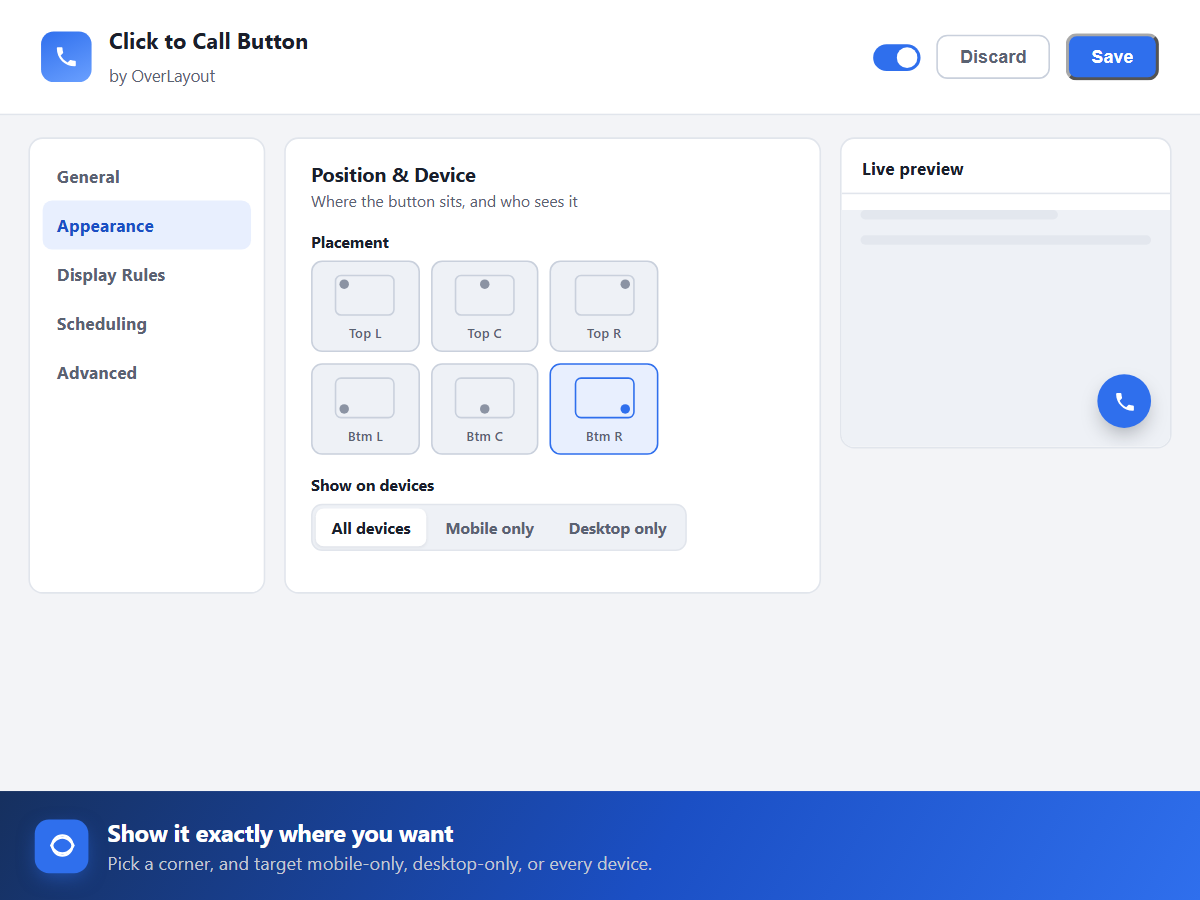Click the phone app icon in header

66,57
